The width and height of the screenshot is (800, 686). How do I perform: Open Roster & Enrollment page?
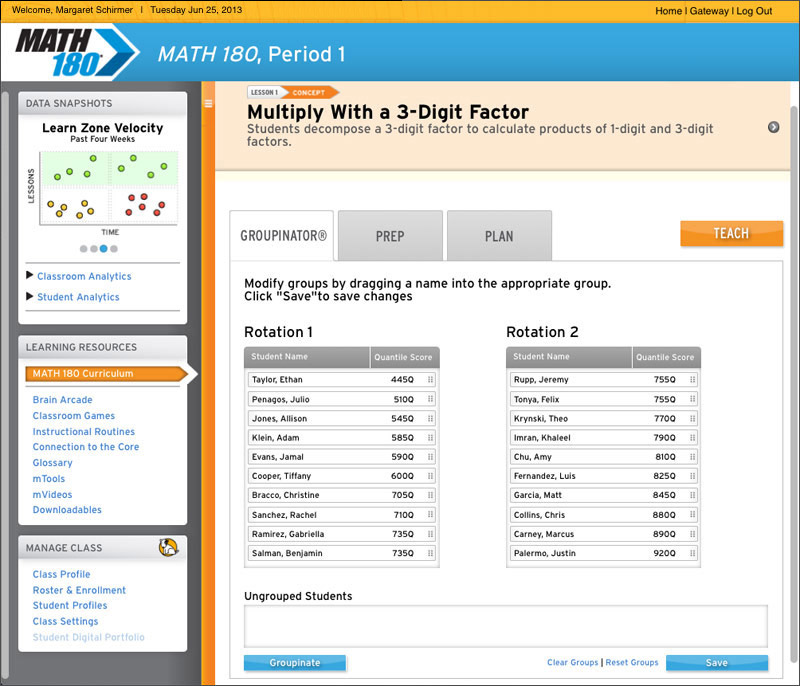pyautogui.click(x=79, y=590)
